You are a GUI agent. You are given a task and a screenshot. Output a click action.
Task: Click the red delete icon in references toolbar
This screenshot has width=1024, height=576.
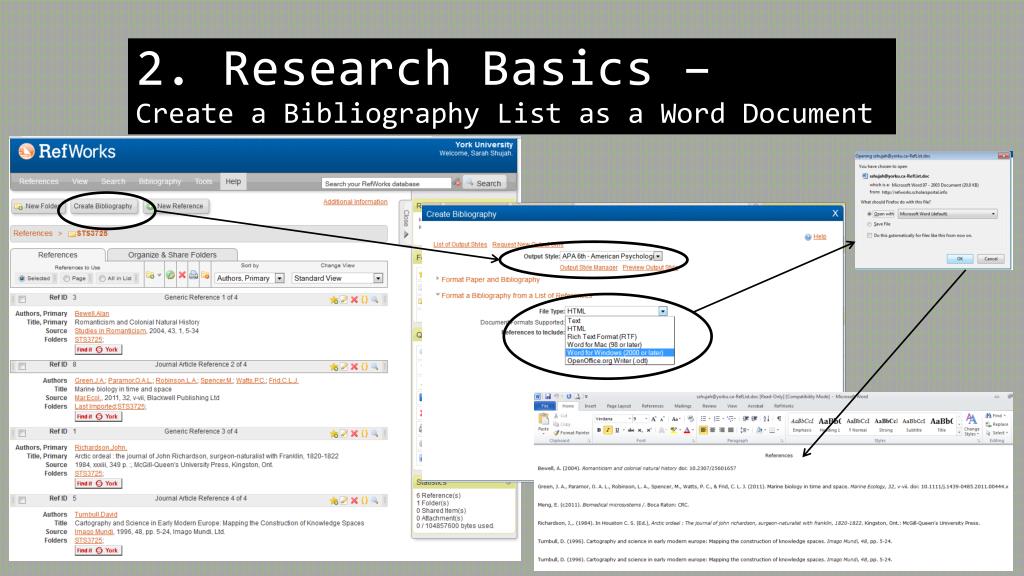tap(182, 276)
